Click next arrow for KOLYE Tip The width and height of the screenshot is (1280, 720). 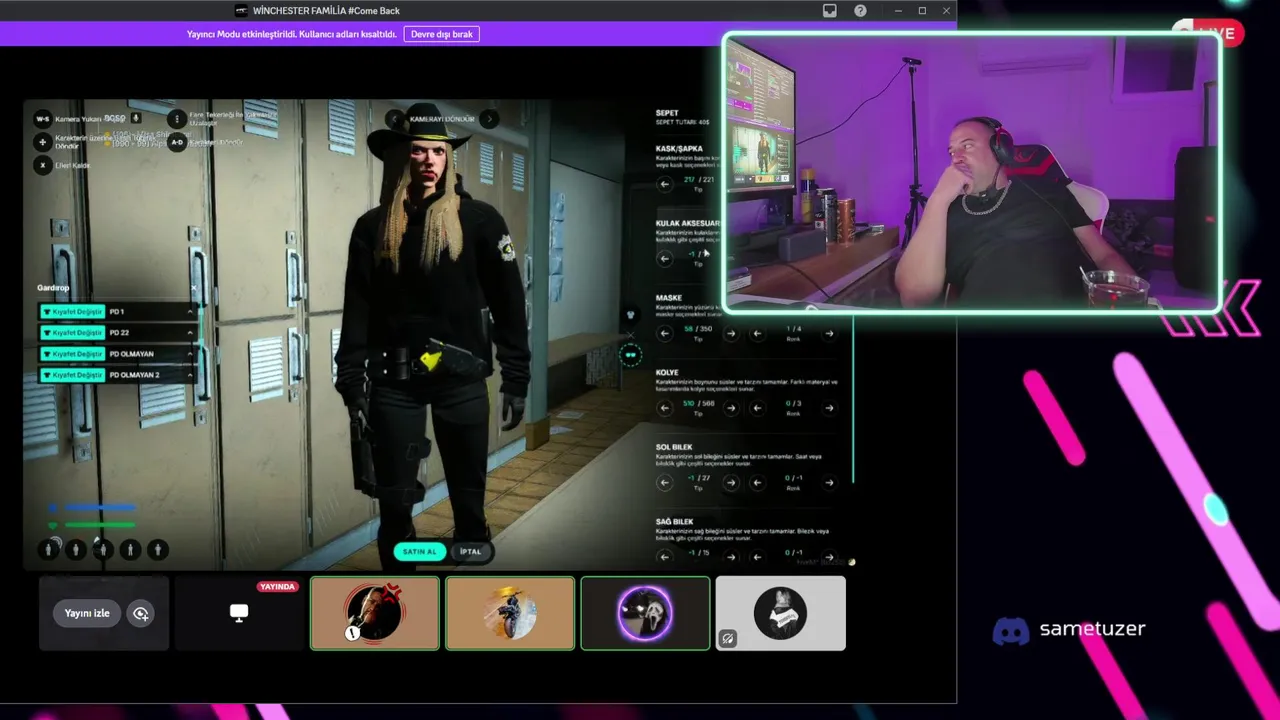click(731, 408)
